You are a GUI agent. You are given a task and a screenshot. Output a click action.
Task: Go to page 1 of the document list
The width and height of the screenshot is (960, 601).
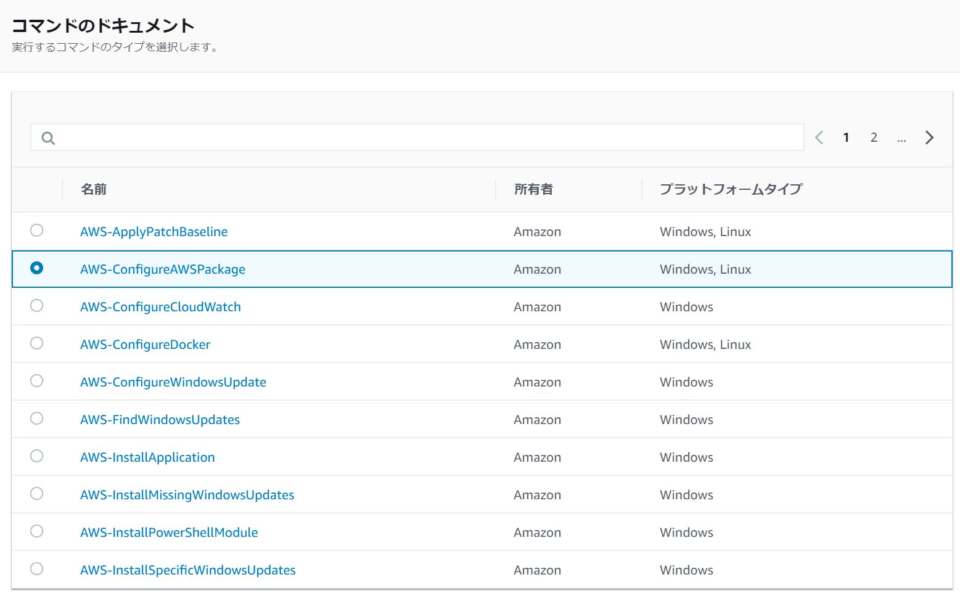coord(845,137)
